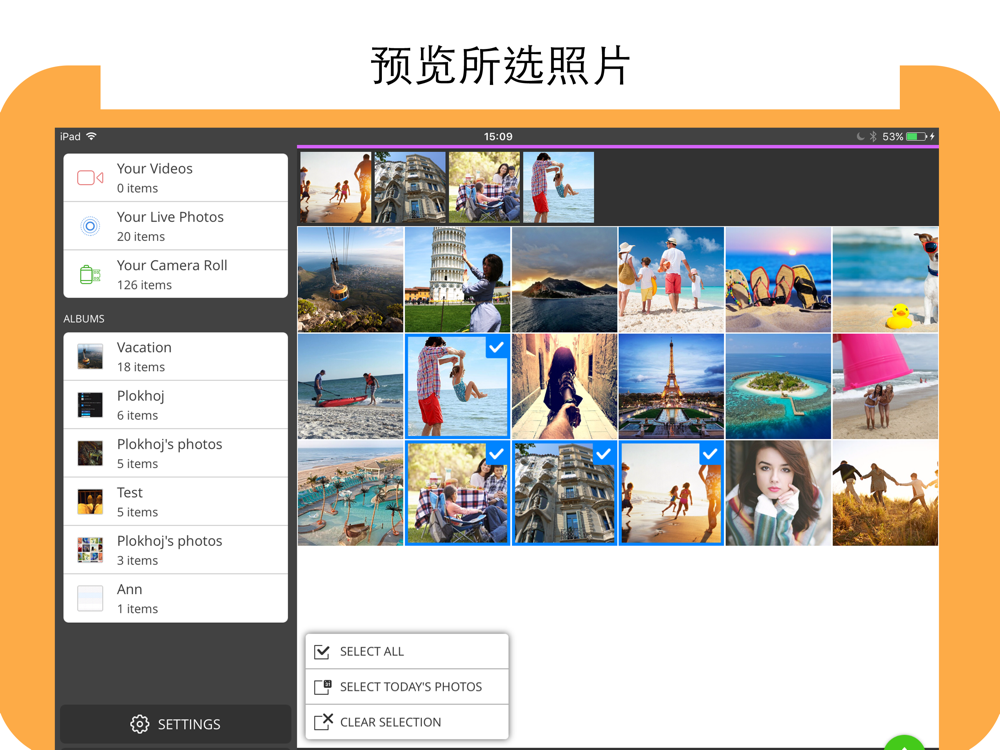This screenshot has height=750, width=1000.
Task: Click the ALBUMS section header
Action: coord(84,319)
